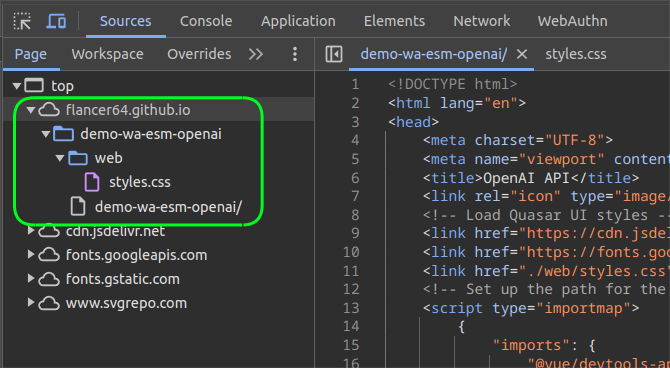This screenshot has width=670, height=368.
Task: Select fonts.gstatic.com in the file tree
Action: pyautogui.click(x=123, y=279)
